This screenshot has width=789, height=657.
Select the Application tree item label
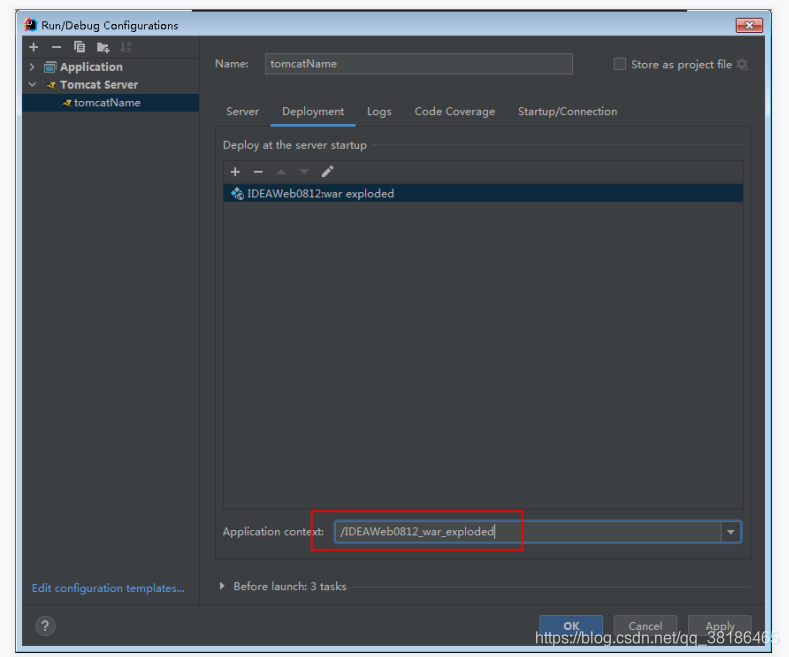tap(91, 67)
